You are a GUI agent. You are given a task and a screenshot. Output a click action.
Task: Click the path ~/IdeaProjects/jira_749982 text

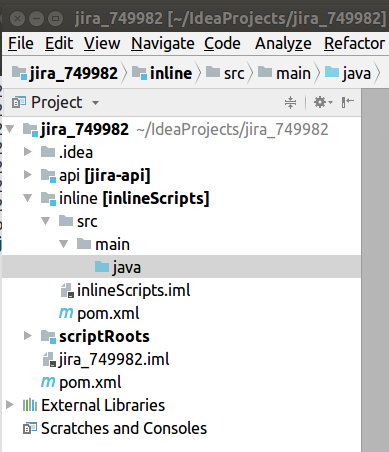(232, 129)
